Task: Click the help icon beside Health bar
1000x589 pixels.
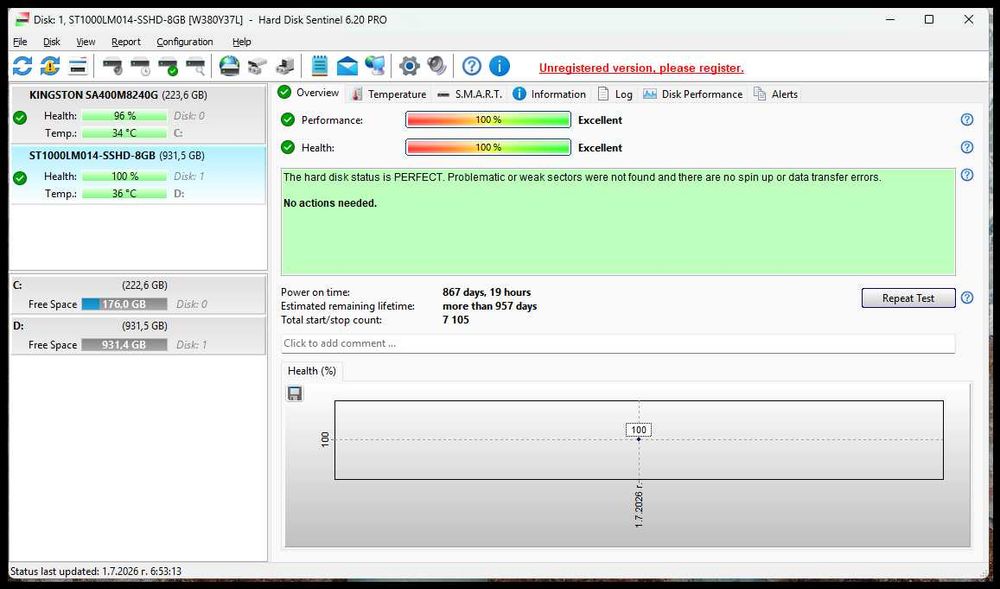Action: tap(967, 147)
